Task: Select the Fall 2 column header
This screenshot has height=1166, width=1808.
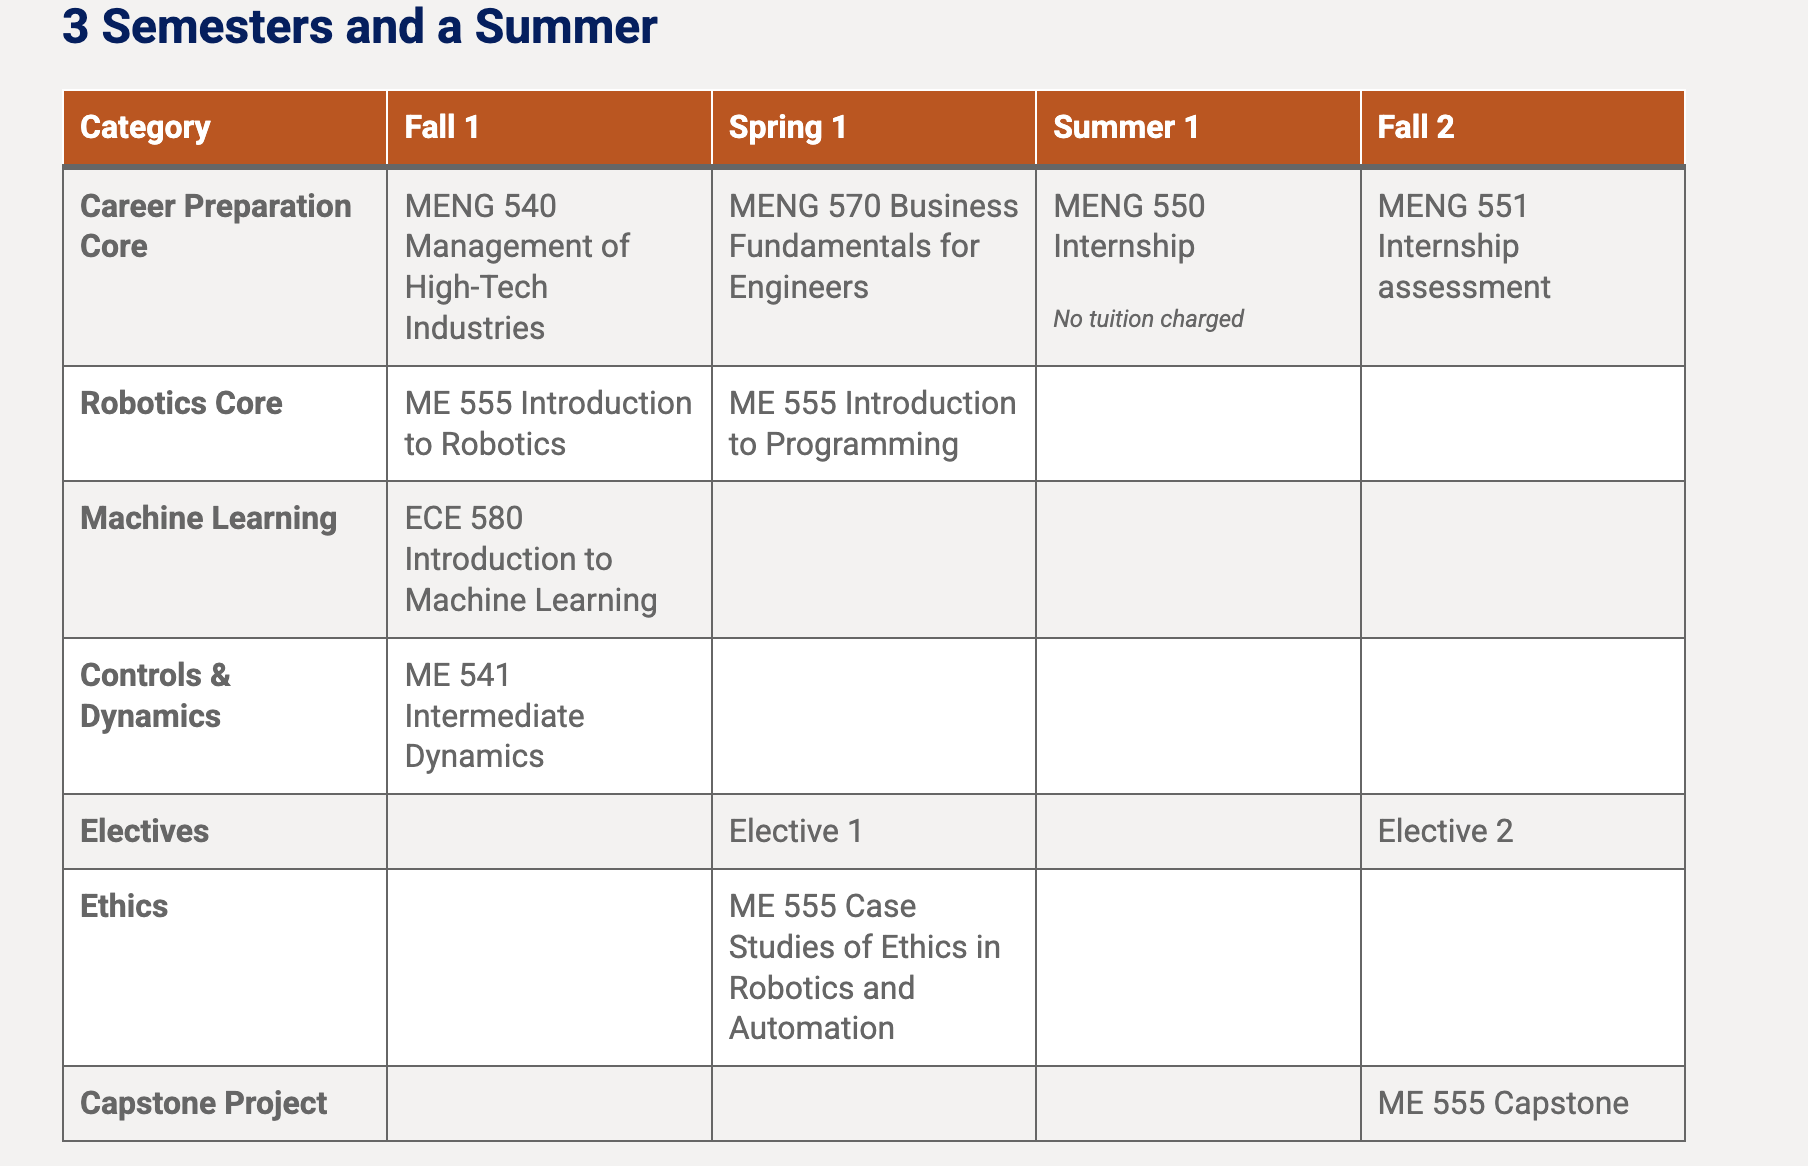Action: click(1523, 127)
